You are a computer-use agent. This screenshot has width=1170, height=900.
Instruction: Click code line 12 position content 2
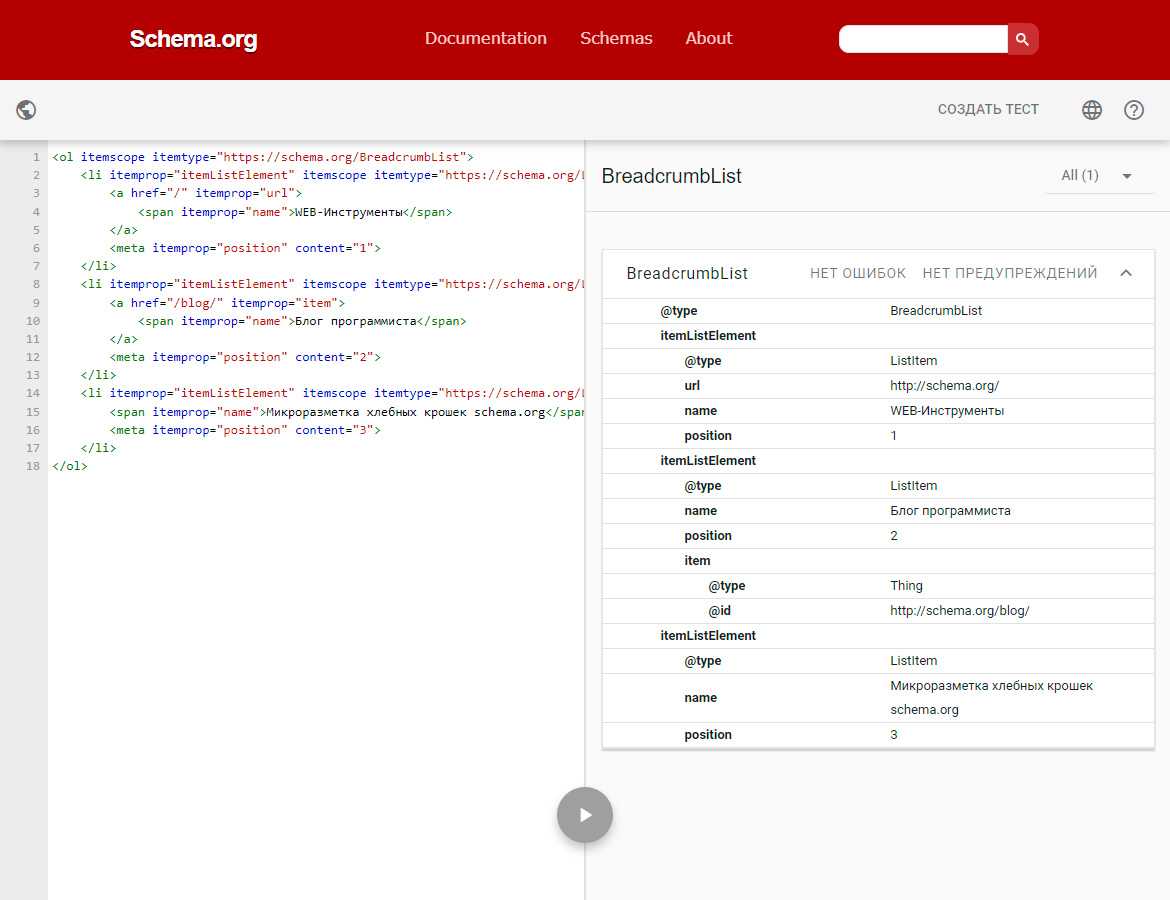coord(245,357)
